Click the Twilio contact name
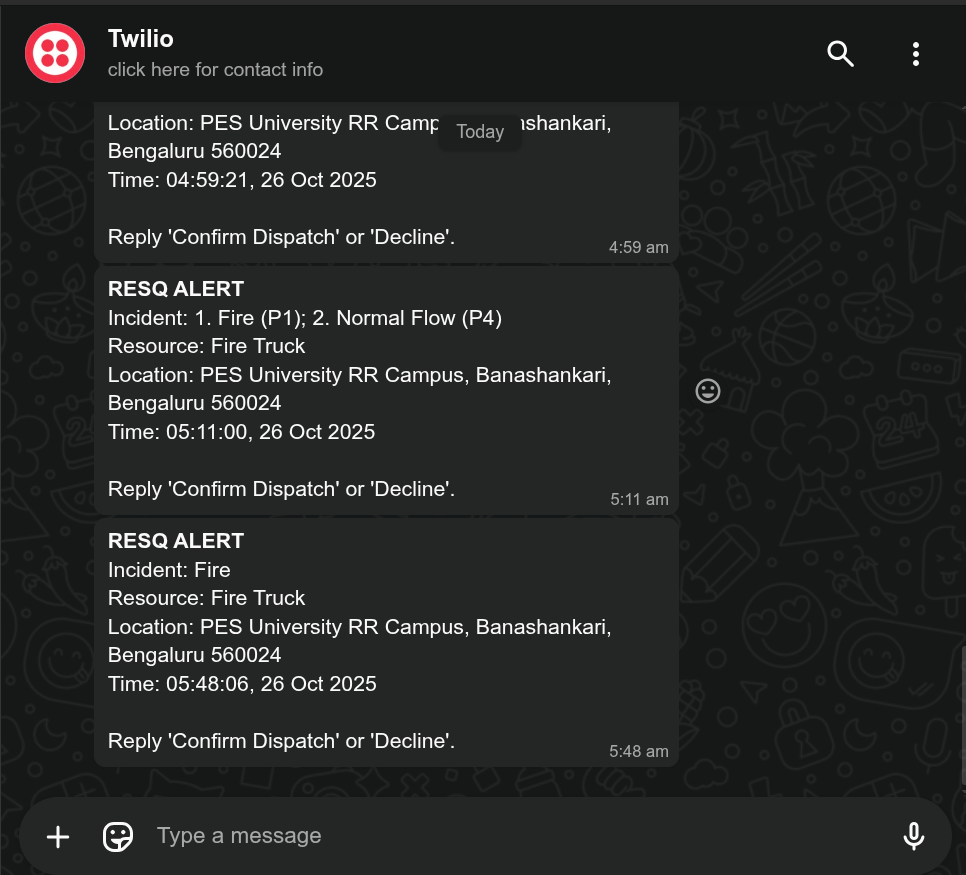 pos(140,39)
